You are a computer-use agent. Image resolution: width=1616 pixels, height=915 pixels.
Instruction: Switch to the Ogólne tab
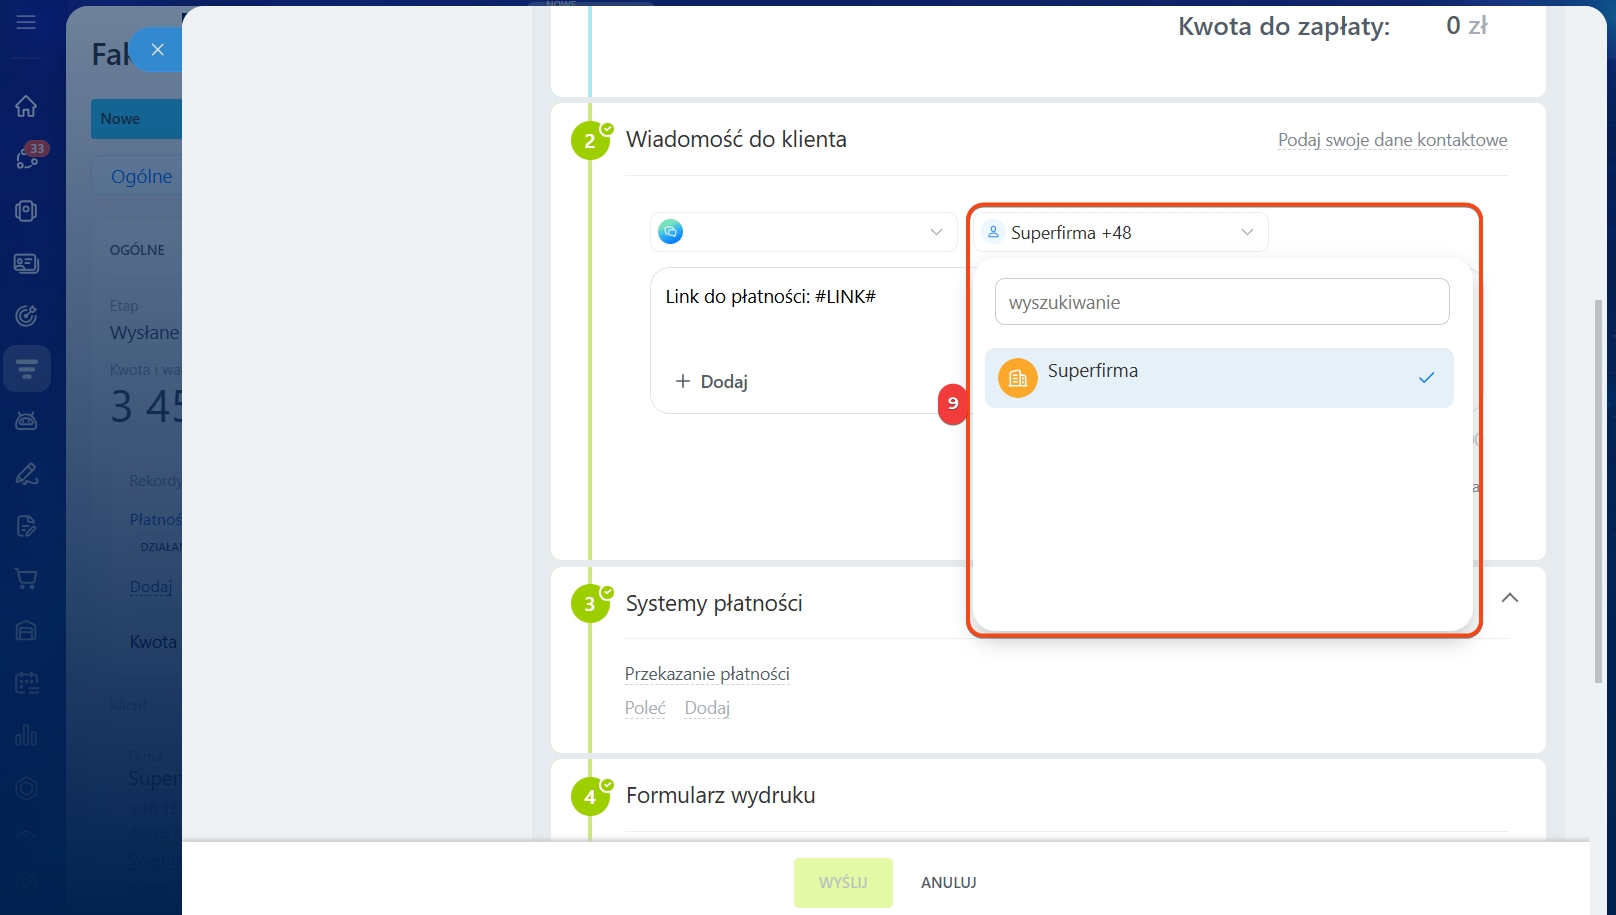tap(141, 177)
